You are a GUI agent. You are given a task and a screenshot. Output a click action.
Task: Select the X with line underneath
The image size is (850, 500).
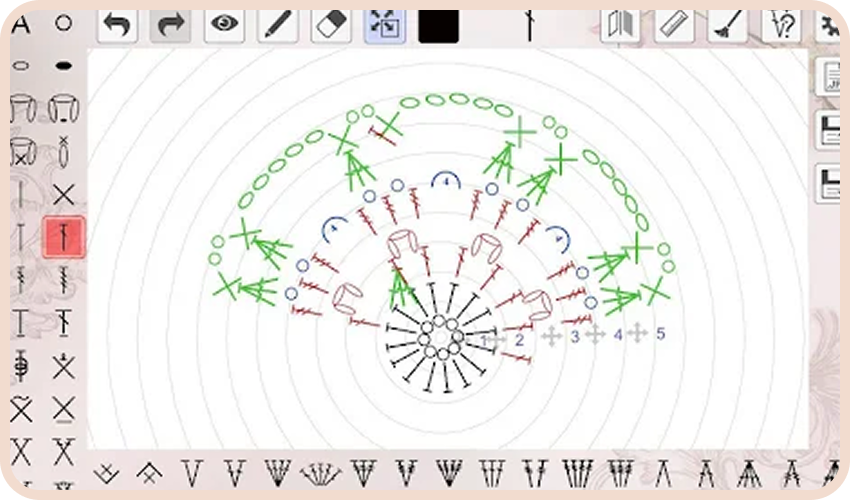[63, 409]
